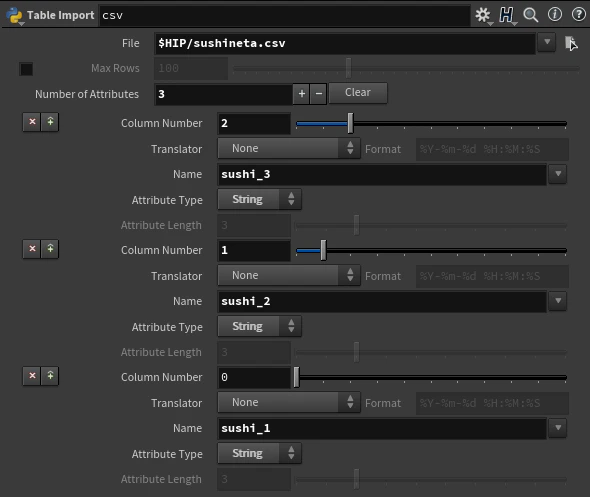Open the gear settings menu icon
This screenshot has width=590, height=497.
(x=483, y=15)
